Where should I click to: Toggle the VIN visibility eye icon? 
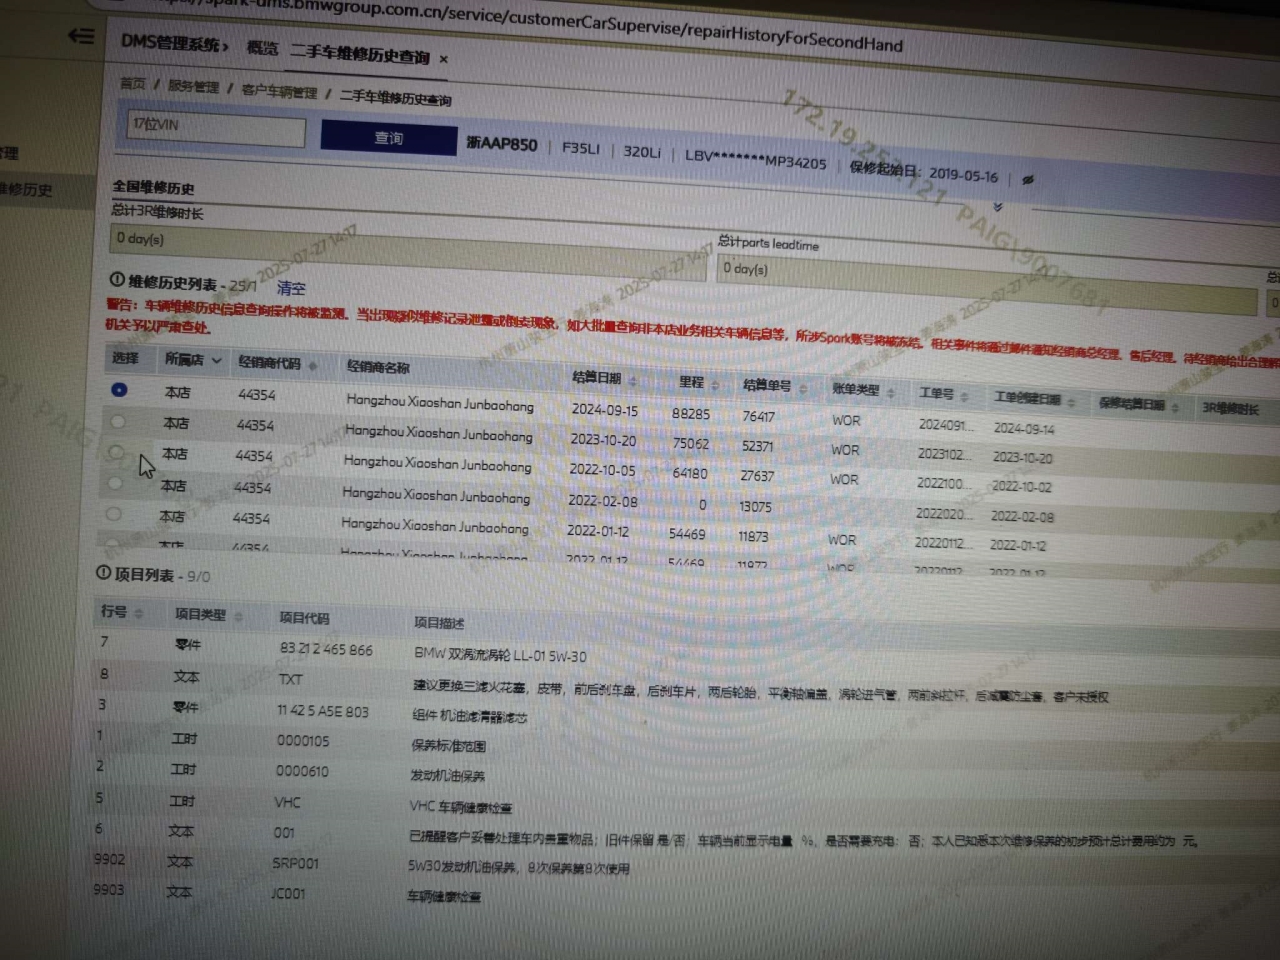pos(1027,180)
